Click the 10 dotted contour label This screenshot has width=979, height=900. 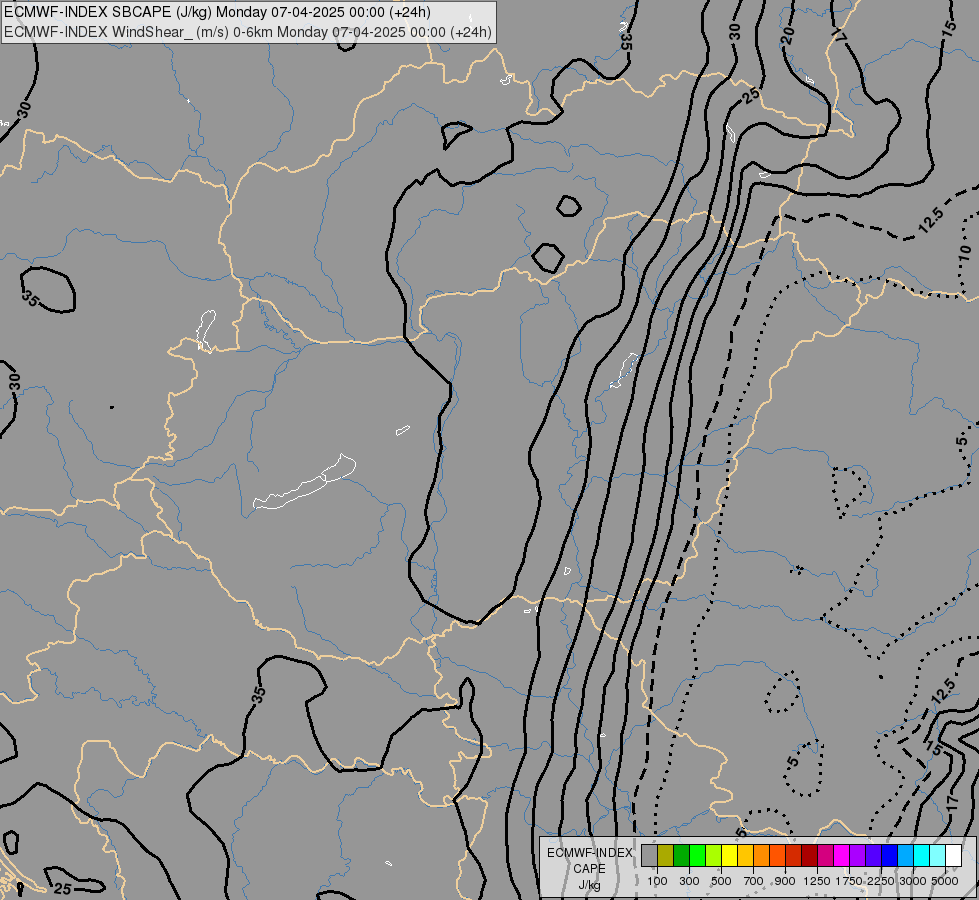pos(965,253)
